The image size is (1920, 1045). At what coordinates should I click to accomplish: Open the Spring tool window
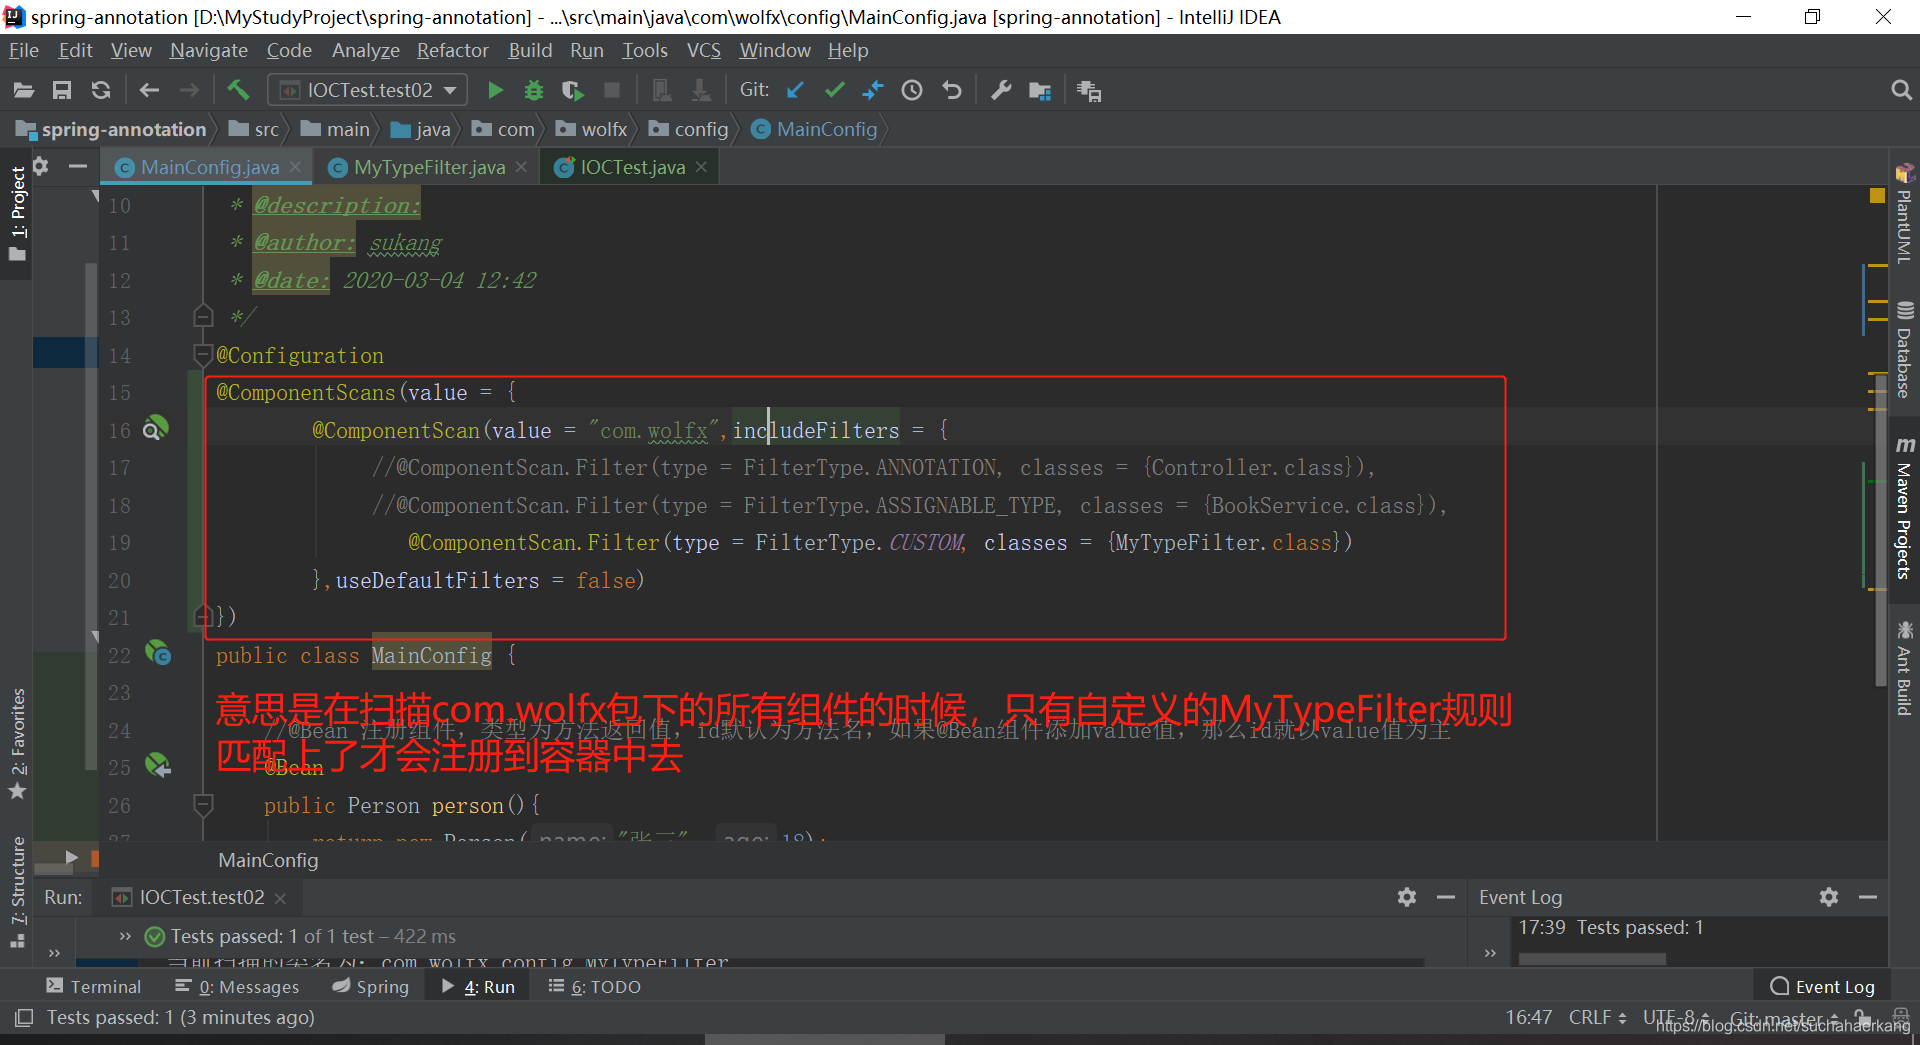pyautogui.click(x=371, y=986)
